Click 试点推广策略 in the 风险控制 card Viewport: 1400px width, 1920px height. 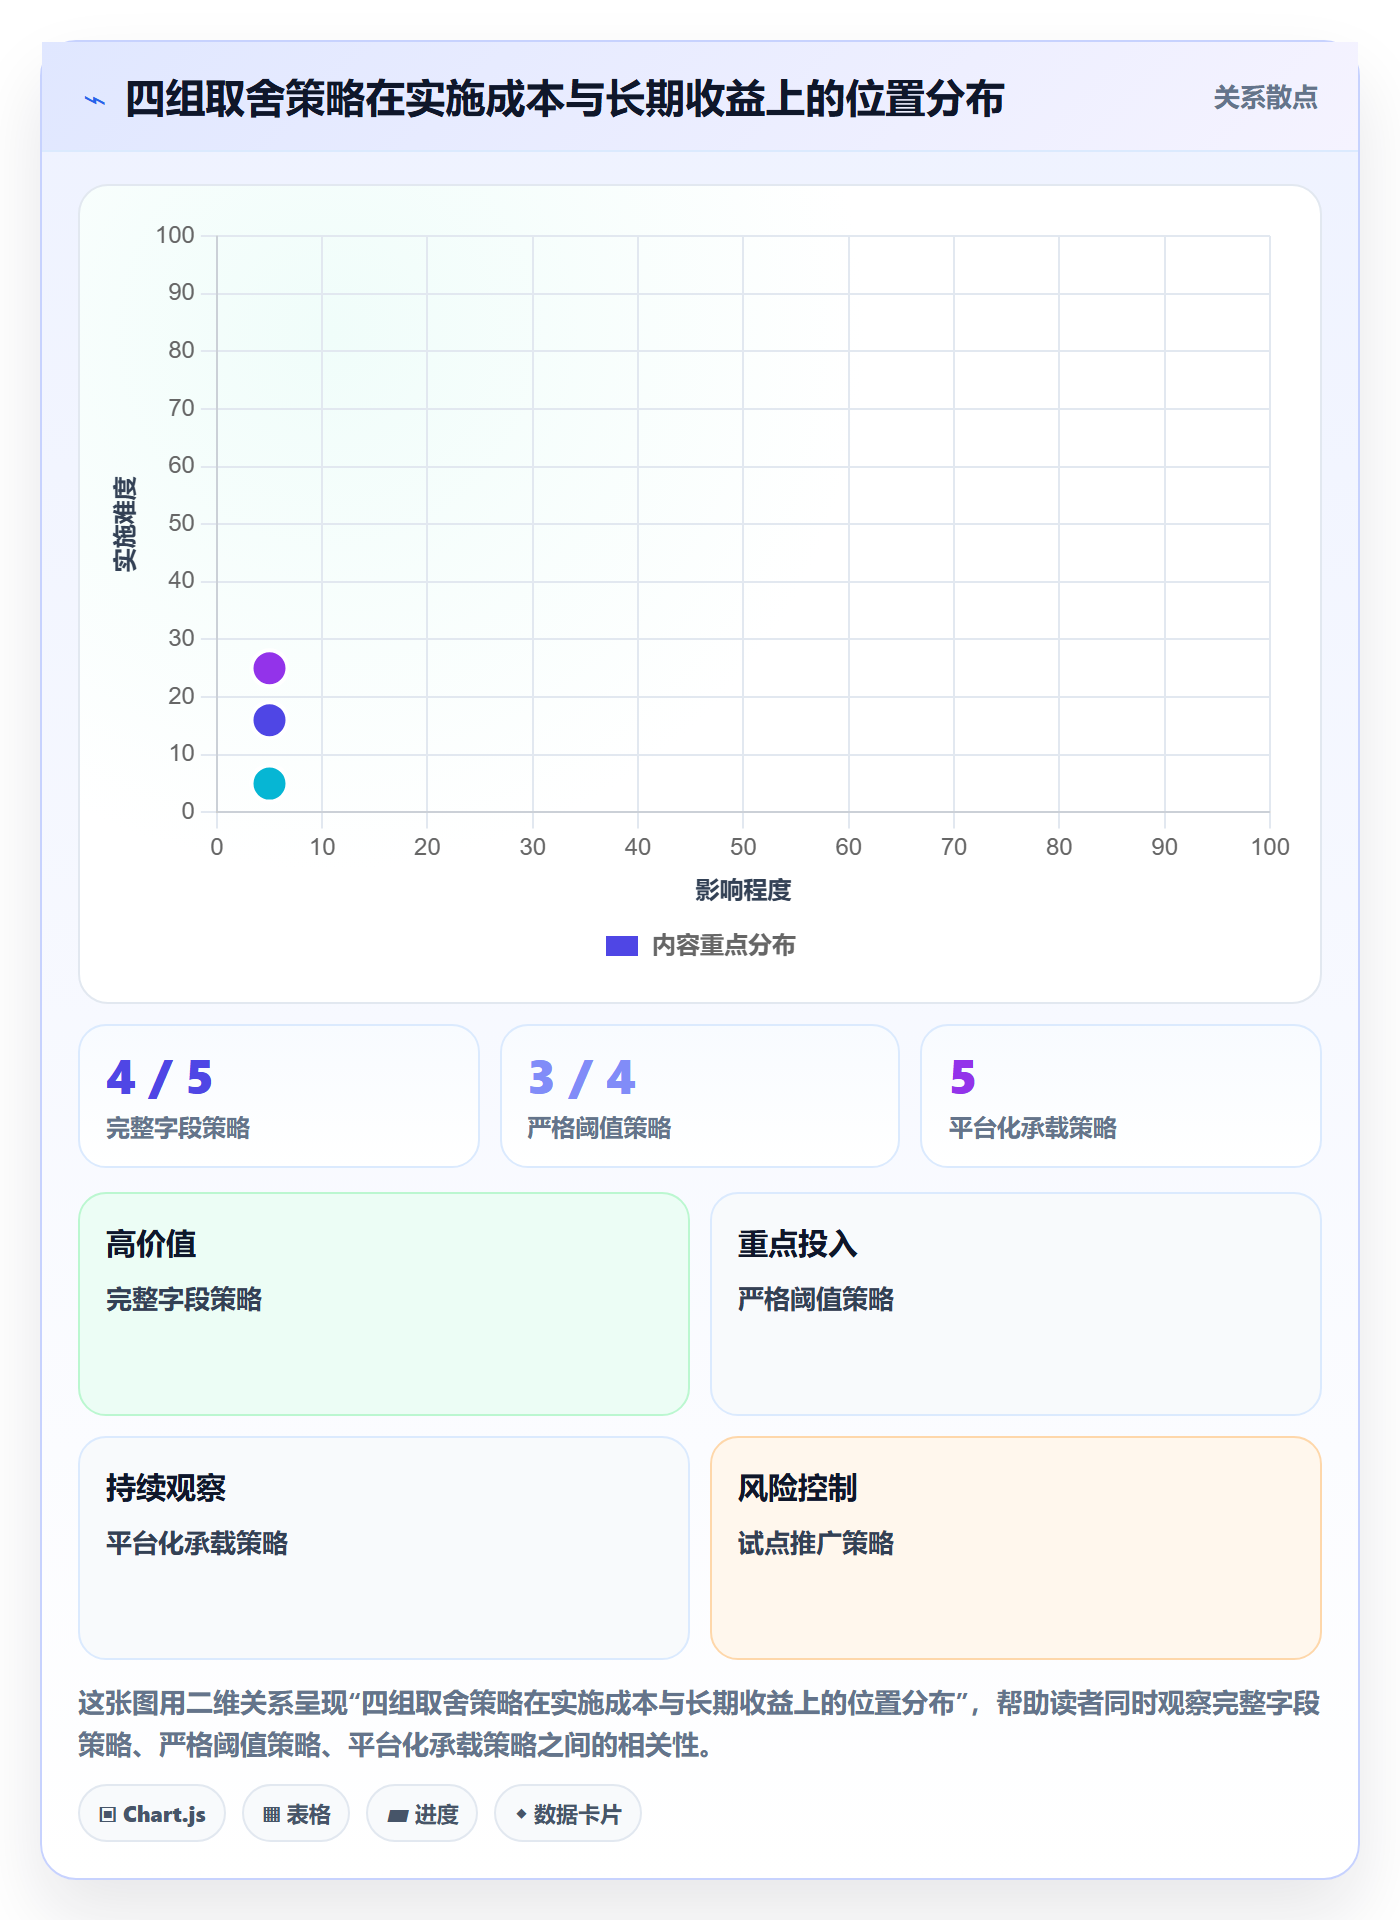(x=816, y=1543)
